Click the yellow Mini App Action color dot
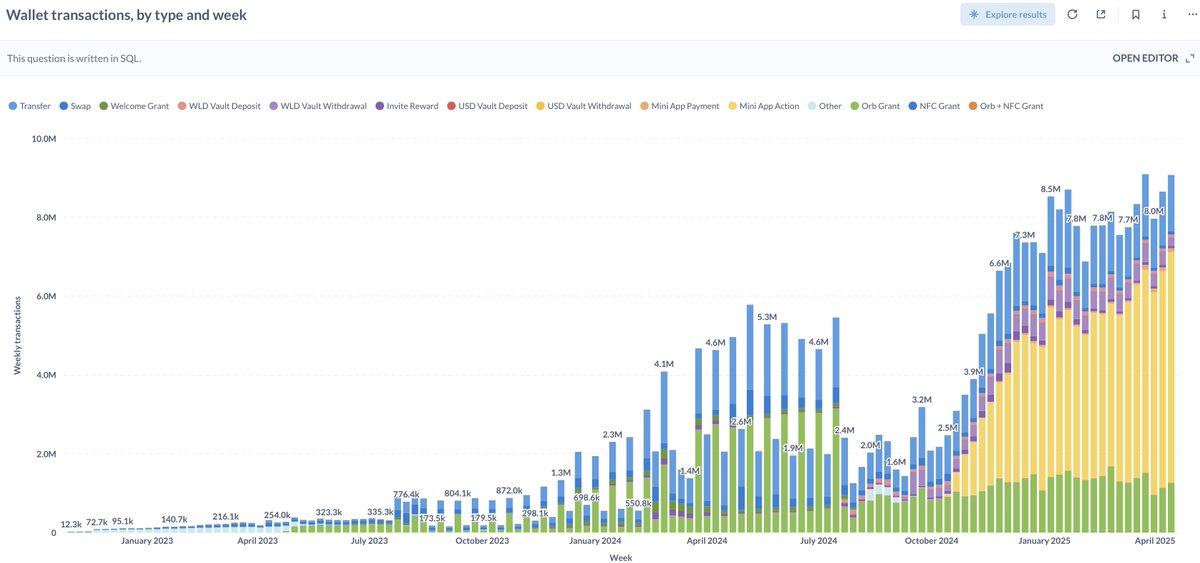 click(732, 106)
